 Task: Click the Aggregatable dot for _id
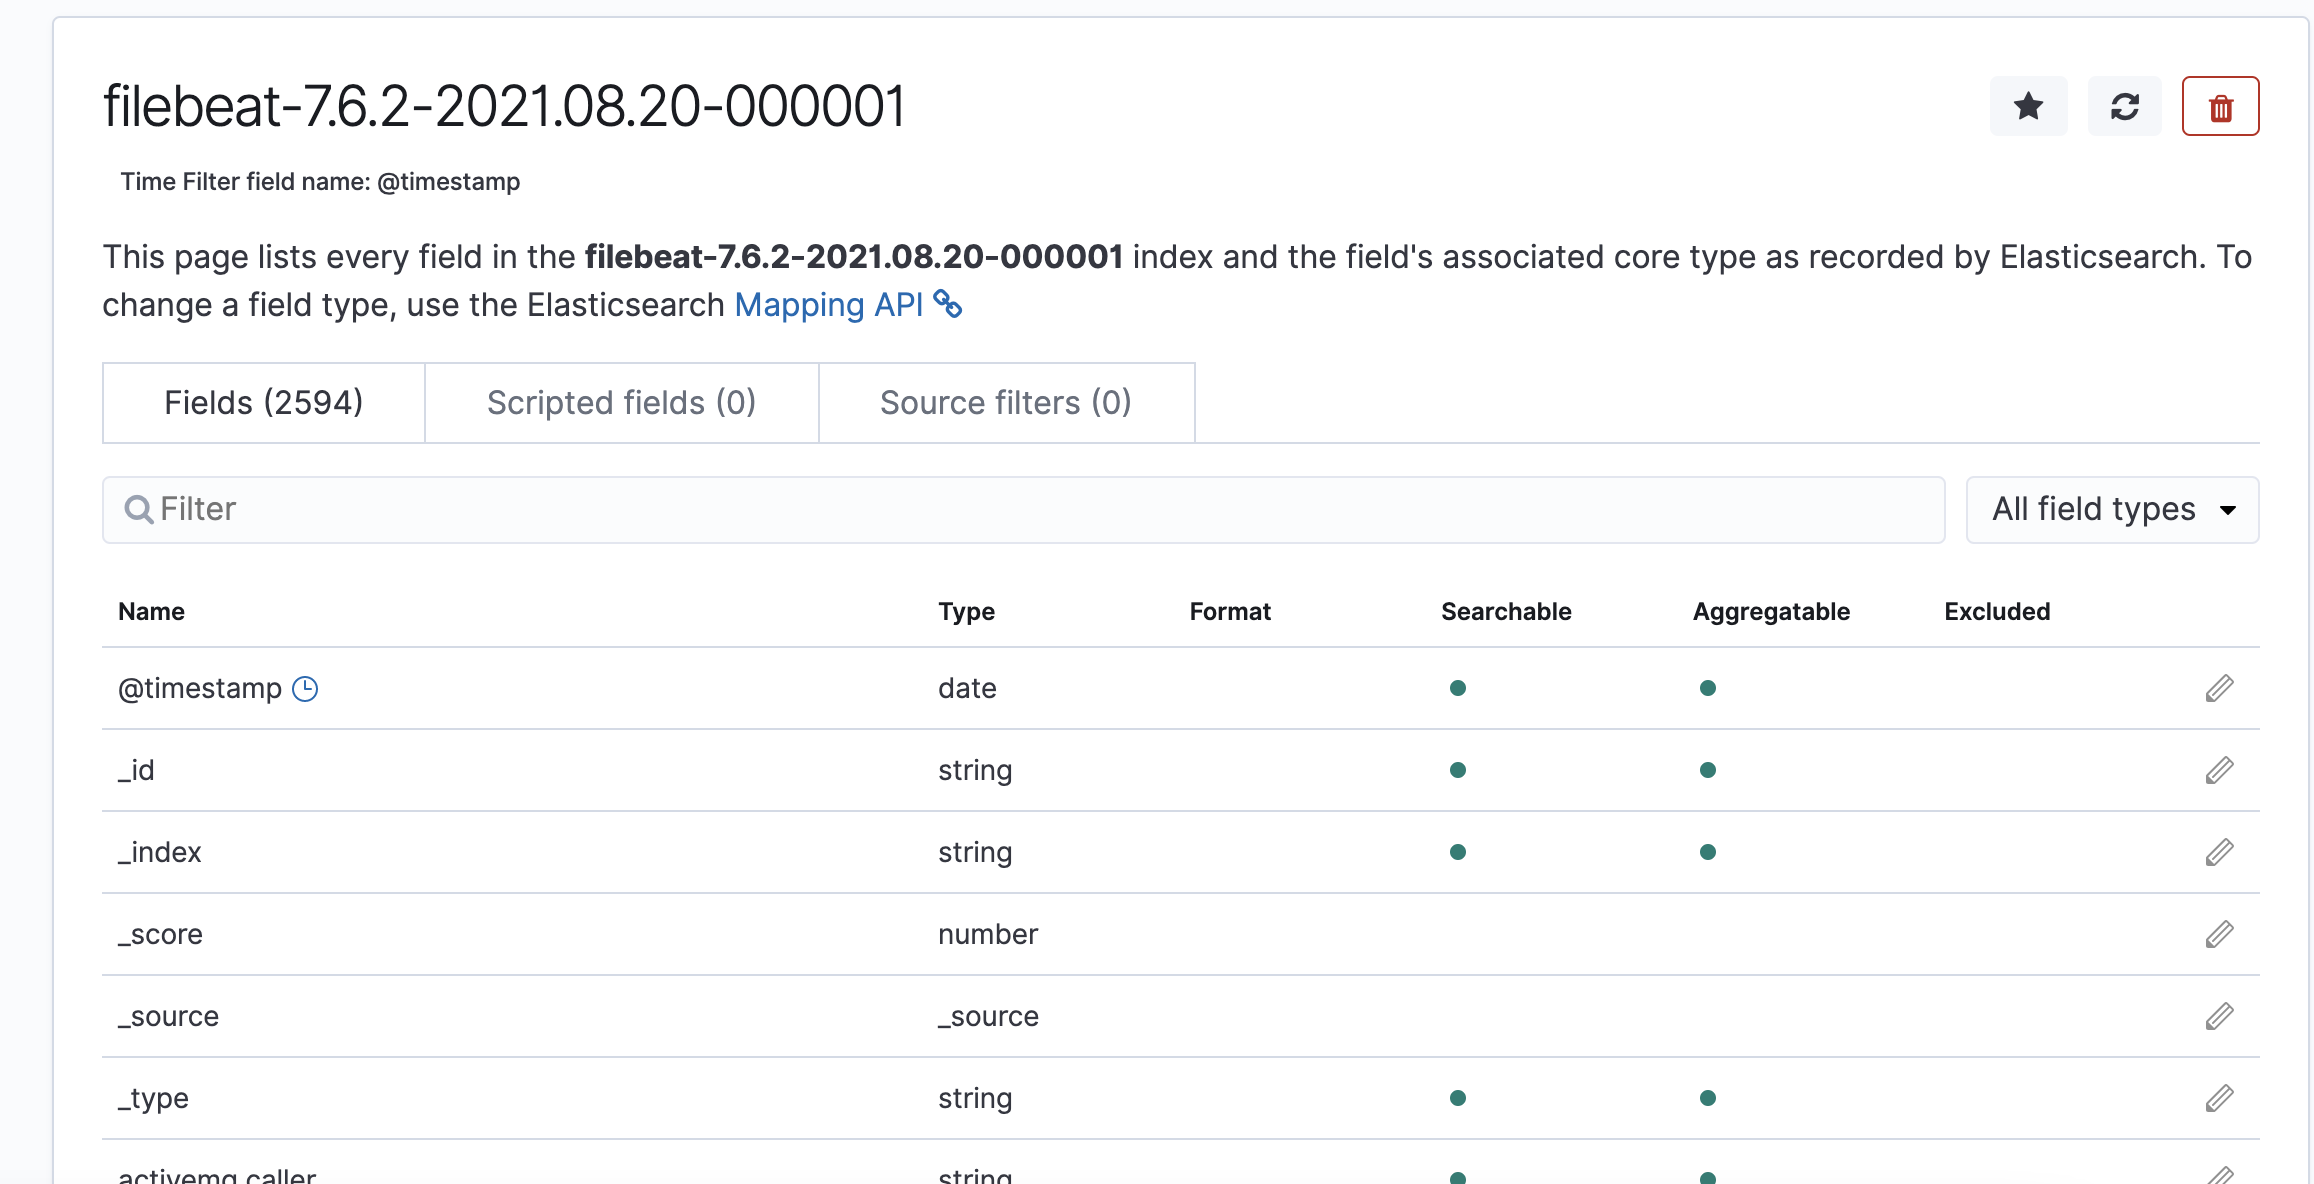tap(1708, 770)
